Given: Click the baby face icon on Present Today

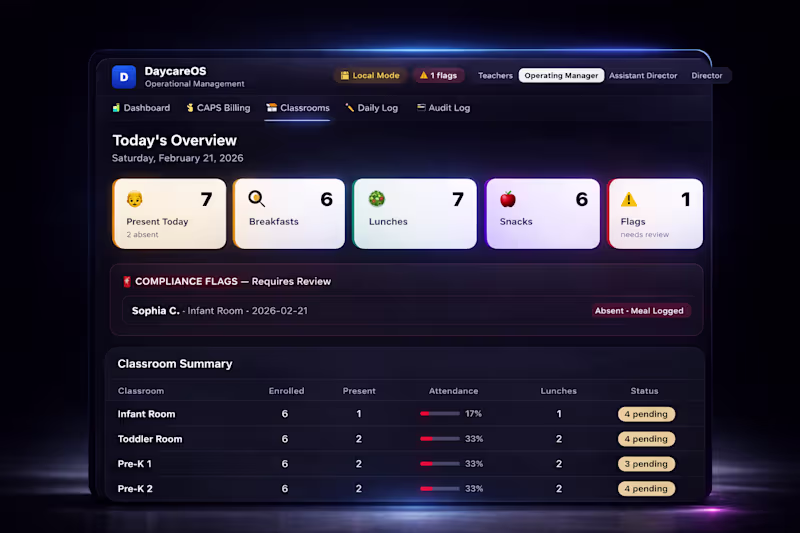Looking at the screenshot, I should 135,199.
